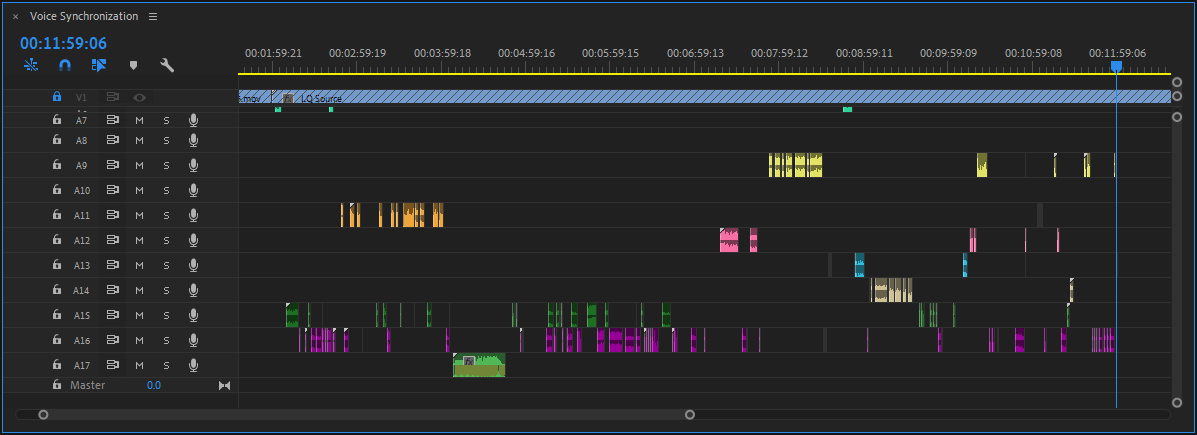Toggle sync lock for A12
The image size is (1197, 435).
(113, 240)
